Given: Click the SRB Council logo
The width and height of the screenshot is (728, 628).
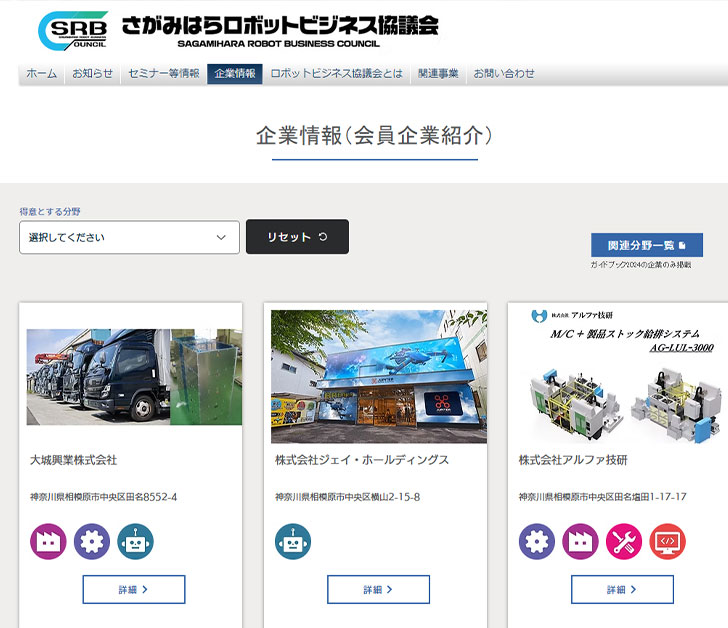Looking at the screenshot, I should [72, 31].
